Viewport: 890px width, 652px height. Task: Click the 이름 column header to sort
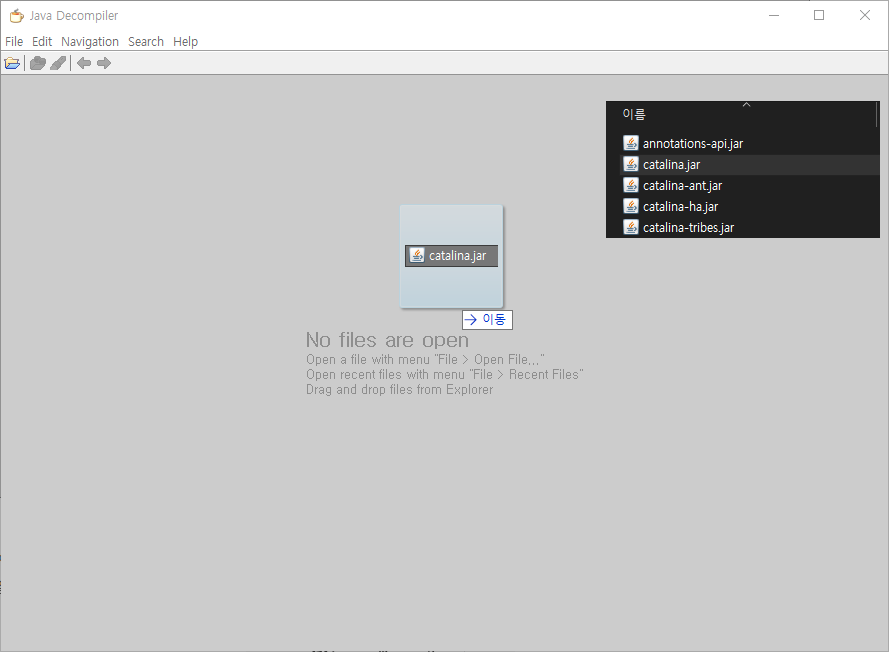[634, 113]
